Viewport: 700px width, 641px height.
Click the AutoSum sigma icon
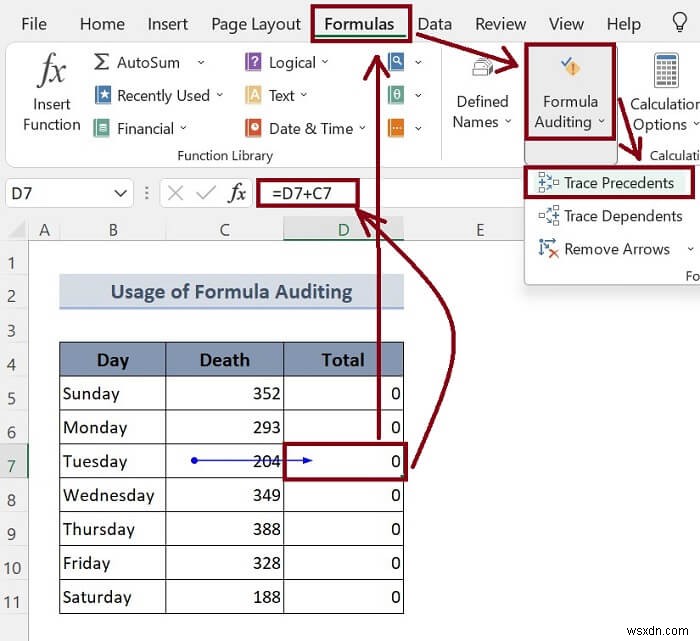point(101,62)
